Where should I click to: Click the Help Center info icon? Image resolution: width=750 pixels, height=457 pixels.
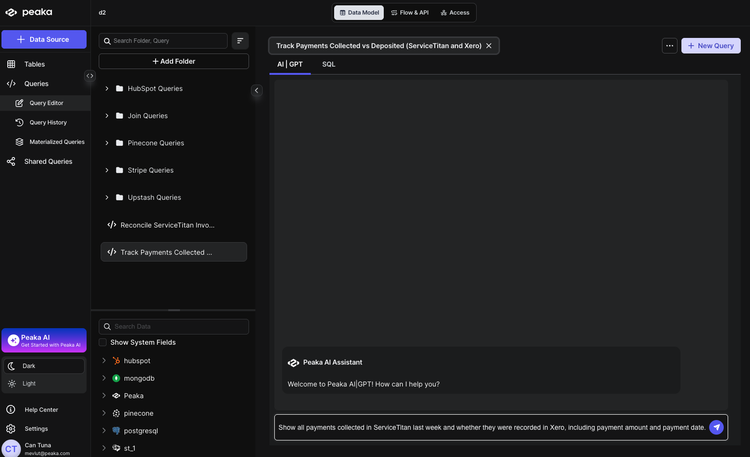tap(11, 410)
